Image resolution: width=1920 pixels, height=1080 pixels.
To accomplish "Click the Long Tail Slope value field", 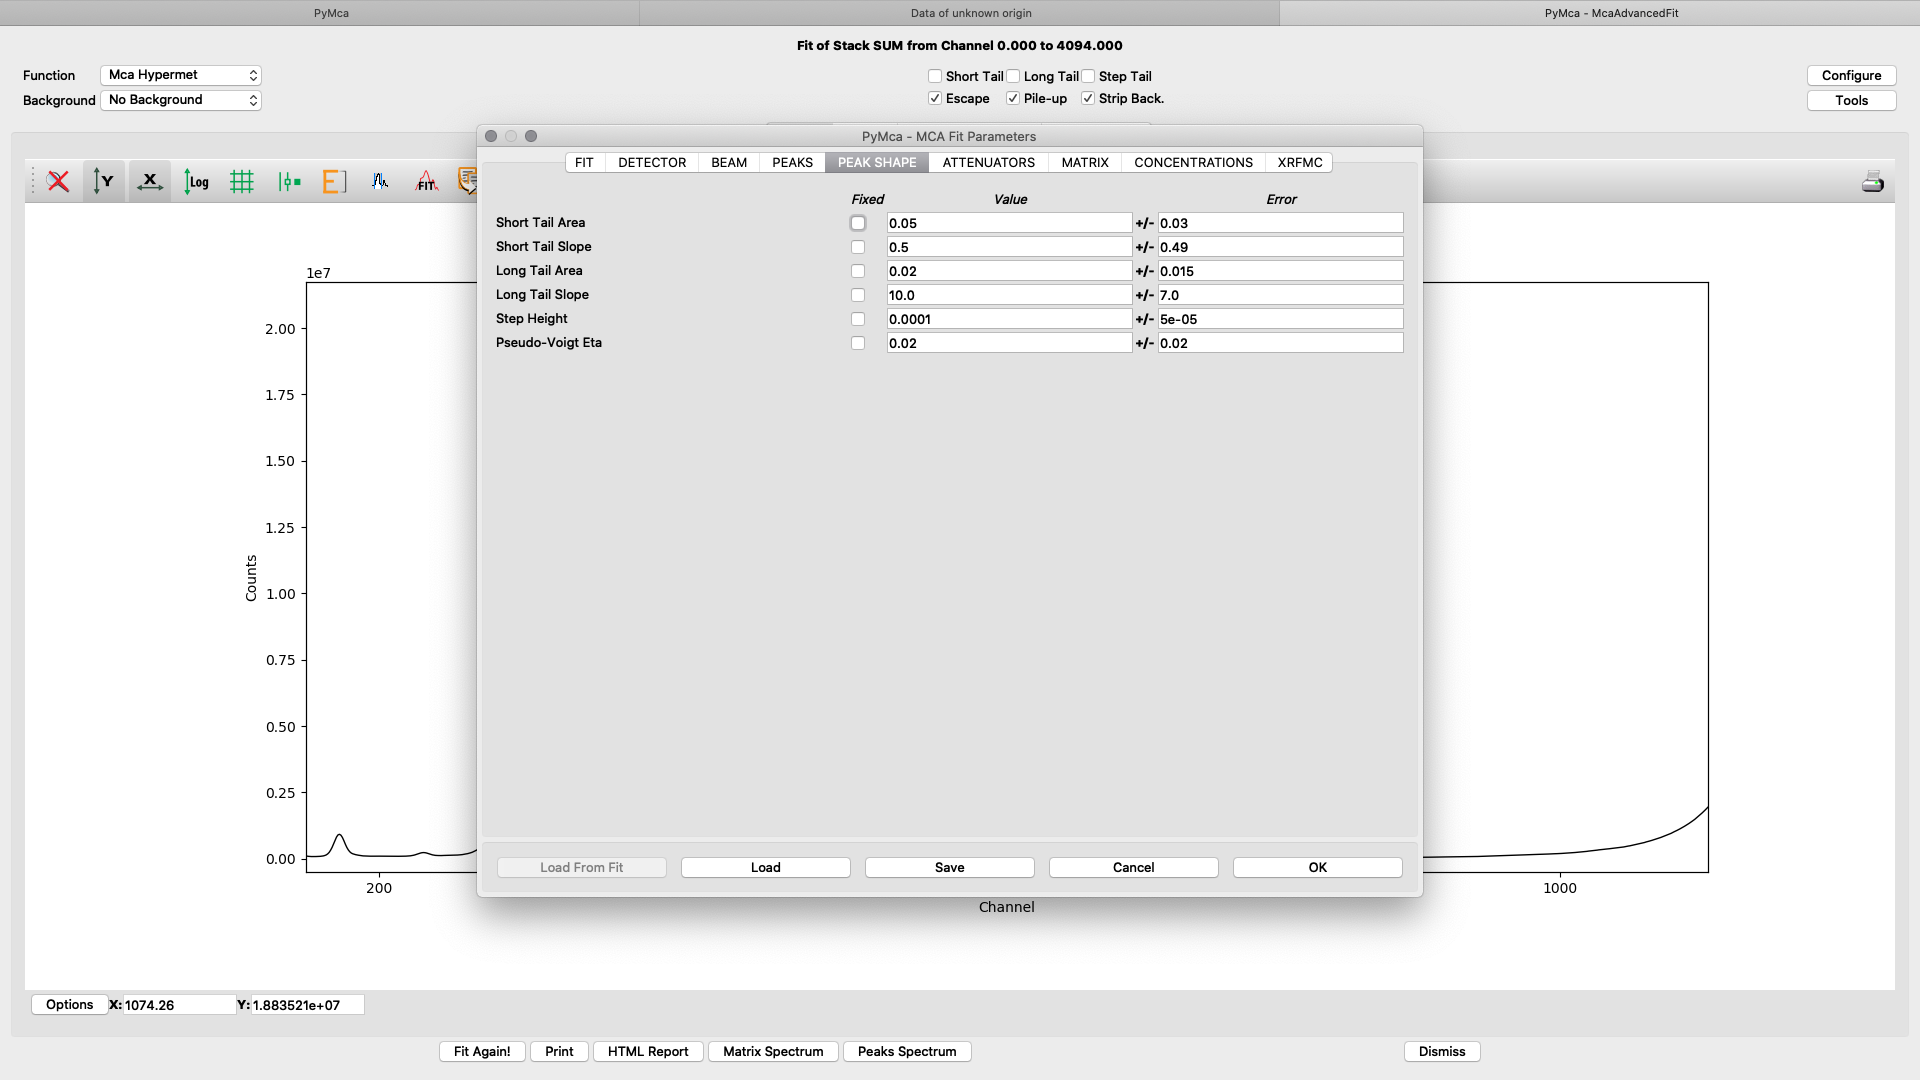I will (1009, 295).
